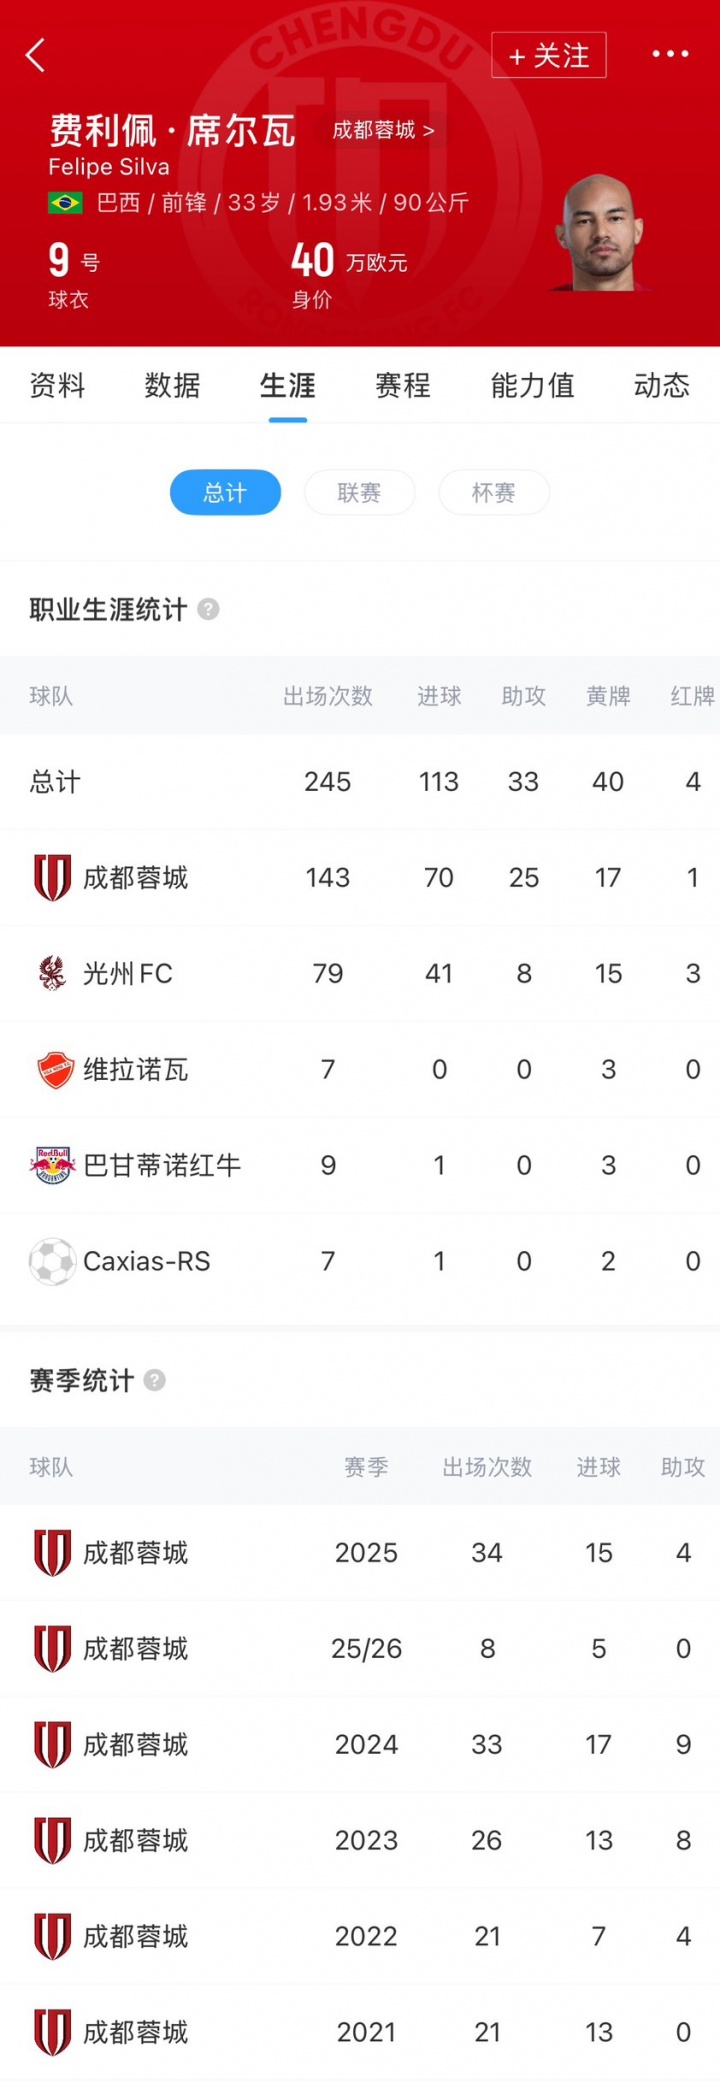Select the 联赛 filter pill
Screen dimensions: 720x2083
[x=359, y=492]
